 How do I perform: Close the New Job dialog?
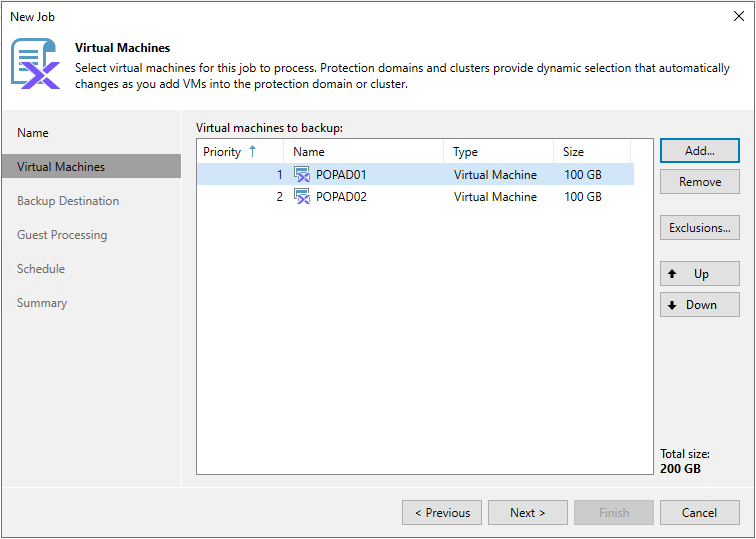(738, 16)
